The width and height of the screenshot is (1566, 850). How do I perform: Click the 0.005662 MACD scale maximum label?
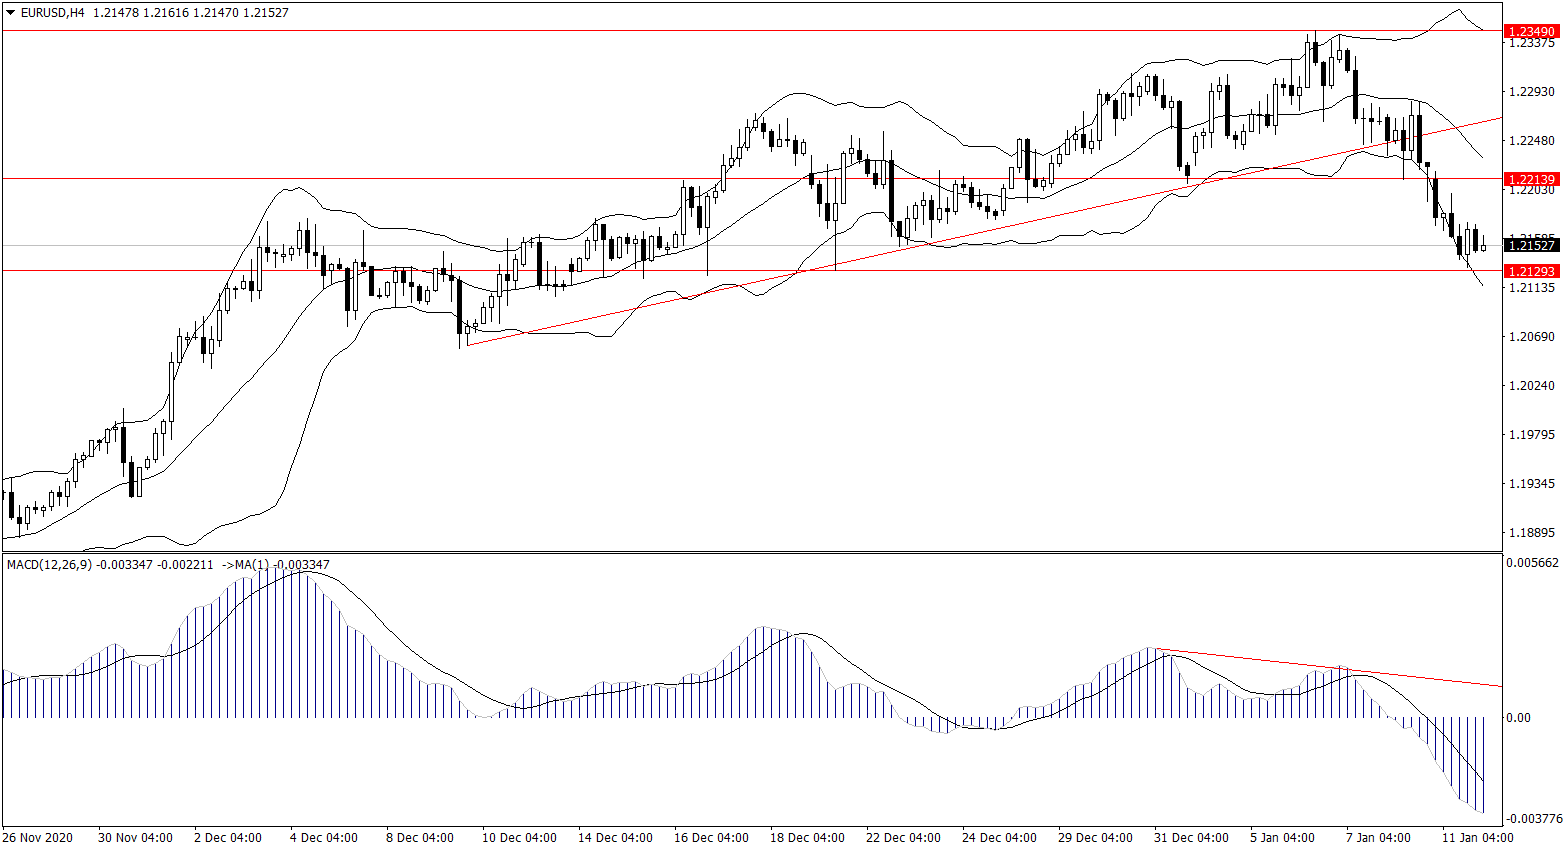coord(1532,563)
